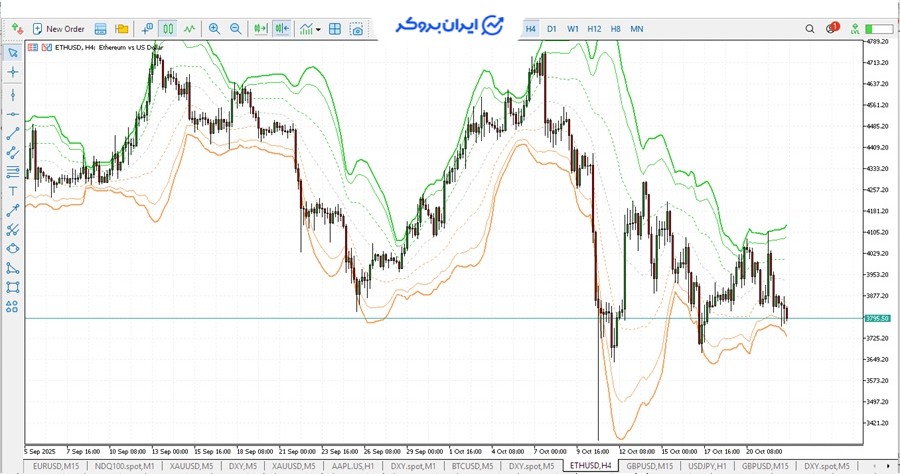Open the BTCUSD,M5 chart tab
900x474 pixels.
click(x=473, y=466)
